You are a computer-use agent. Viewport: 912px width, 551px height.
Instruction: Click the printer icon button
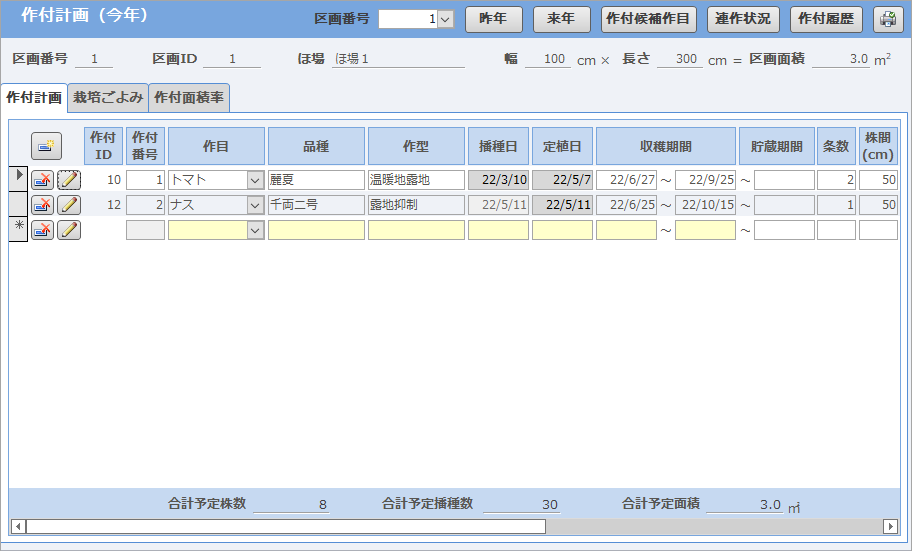tap(888, 19)
